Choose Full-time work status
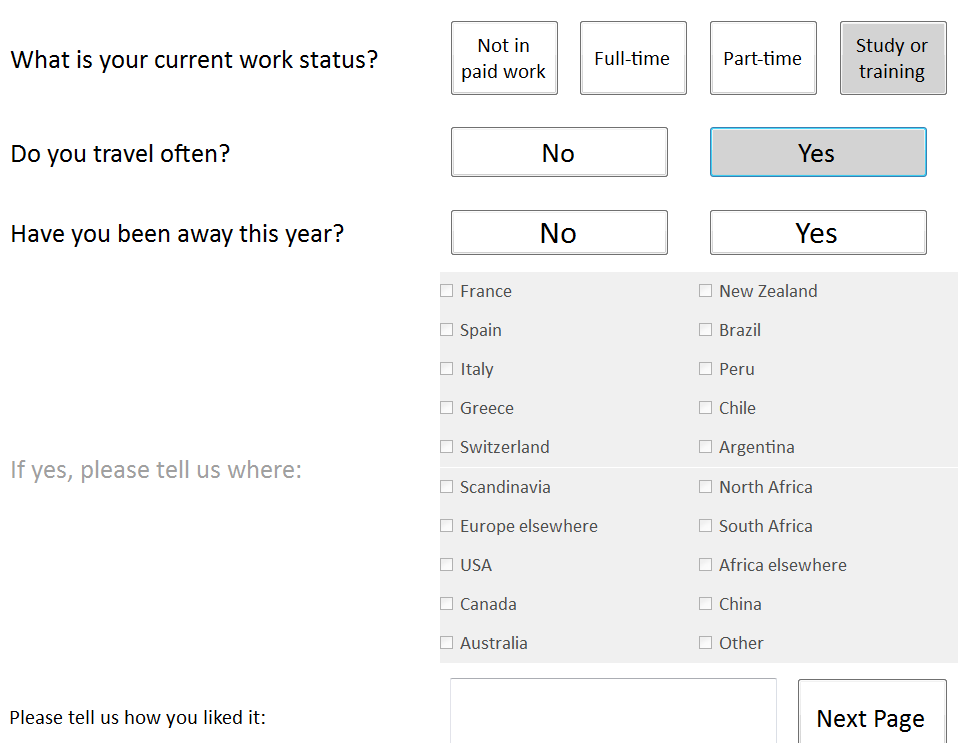This screenshot has width=978, height=743. click(633, 59)
